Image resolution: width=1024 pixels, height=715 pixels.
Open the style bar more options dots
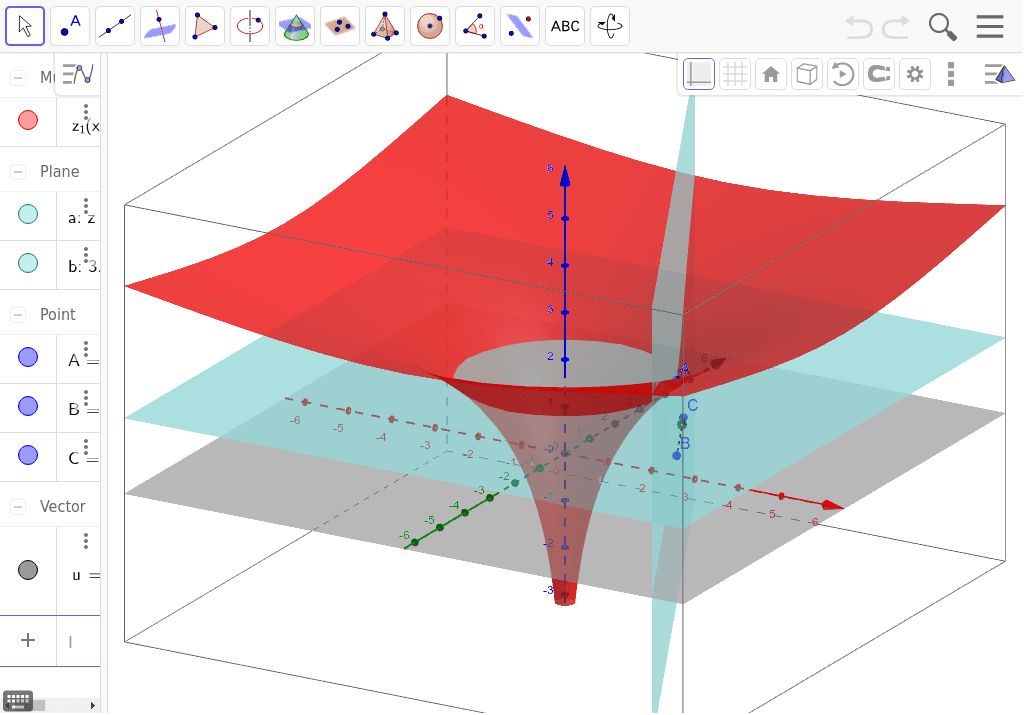[951, 74]
